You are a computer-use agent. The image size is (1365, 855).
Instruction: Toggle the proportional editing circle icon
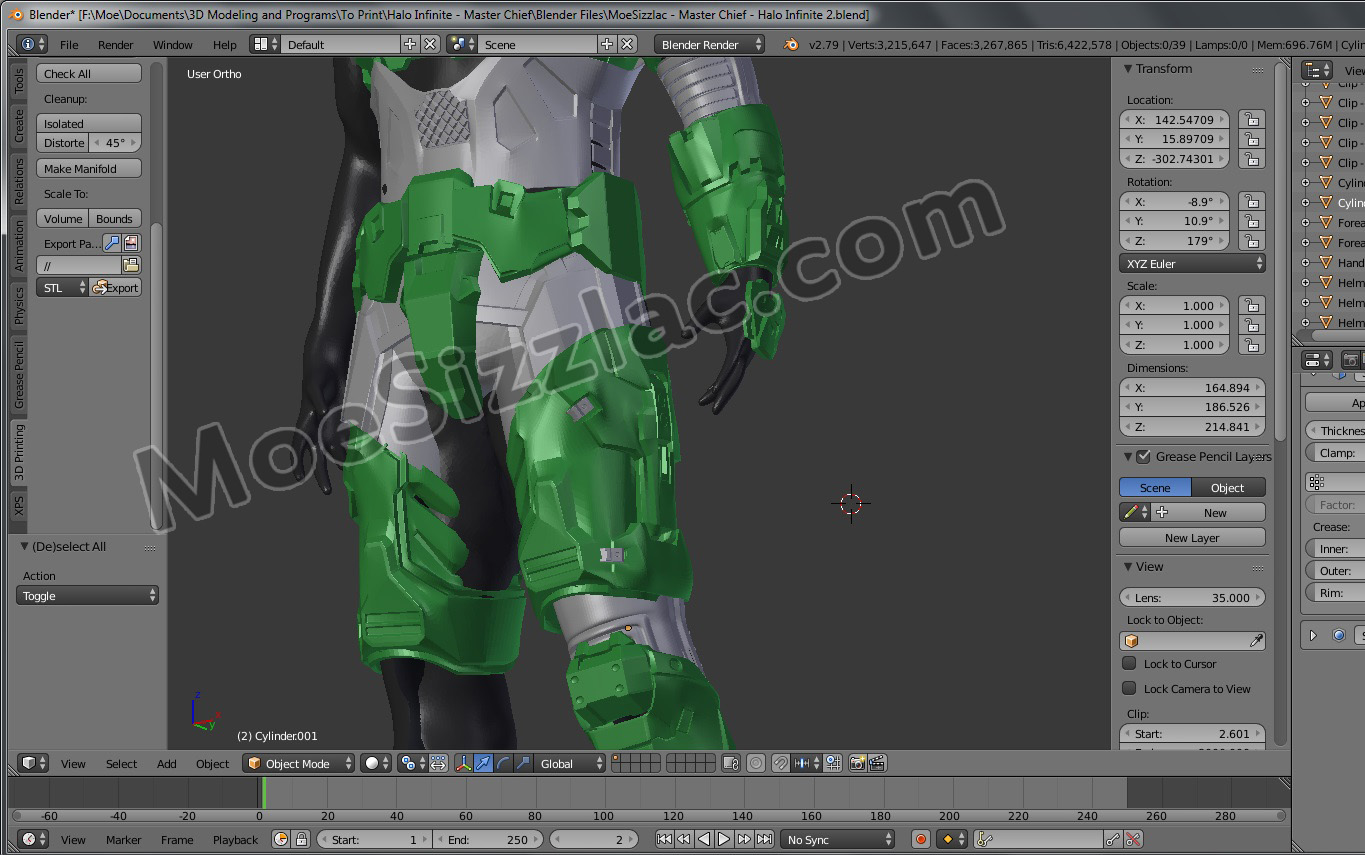(756, 764)
